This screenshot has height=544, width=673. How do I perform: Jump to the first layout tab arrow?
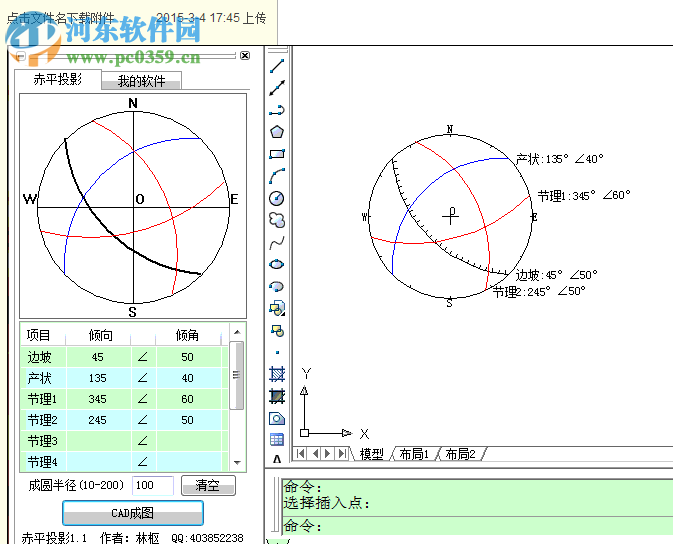tap(301, 453)
